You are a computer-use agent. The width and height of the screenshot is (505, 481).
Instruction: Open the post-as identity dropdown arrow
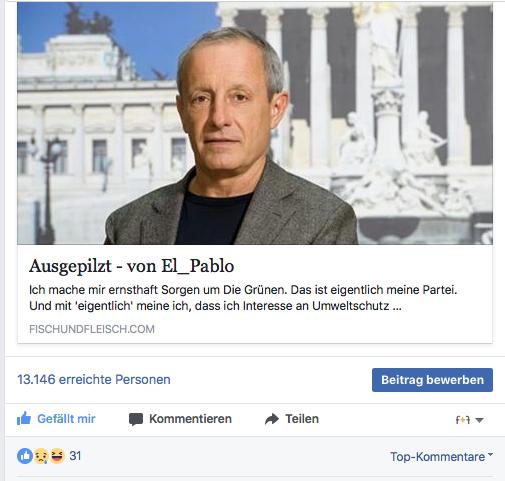[479, 420]
